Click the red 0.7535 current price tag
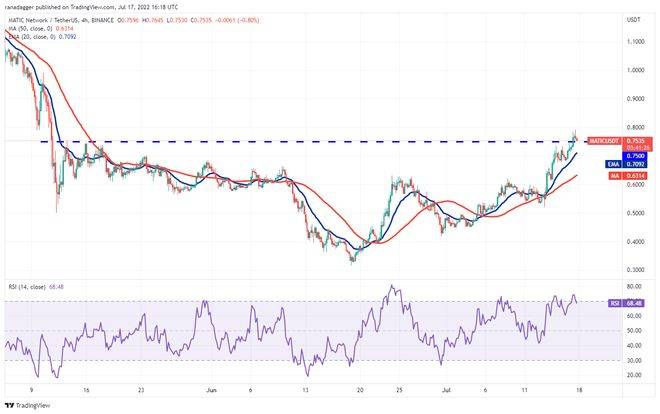Image resolution: width=660 pixels, height=414 pixels. click(x=636, y=141)
